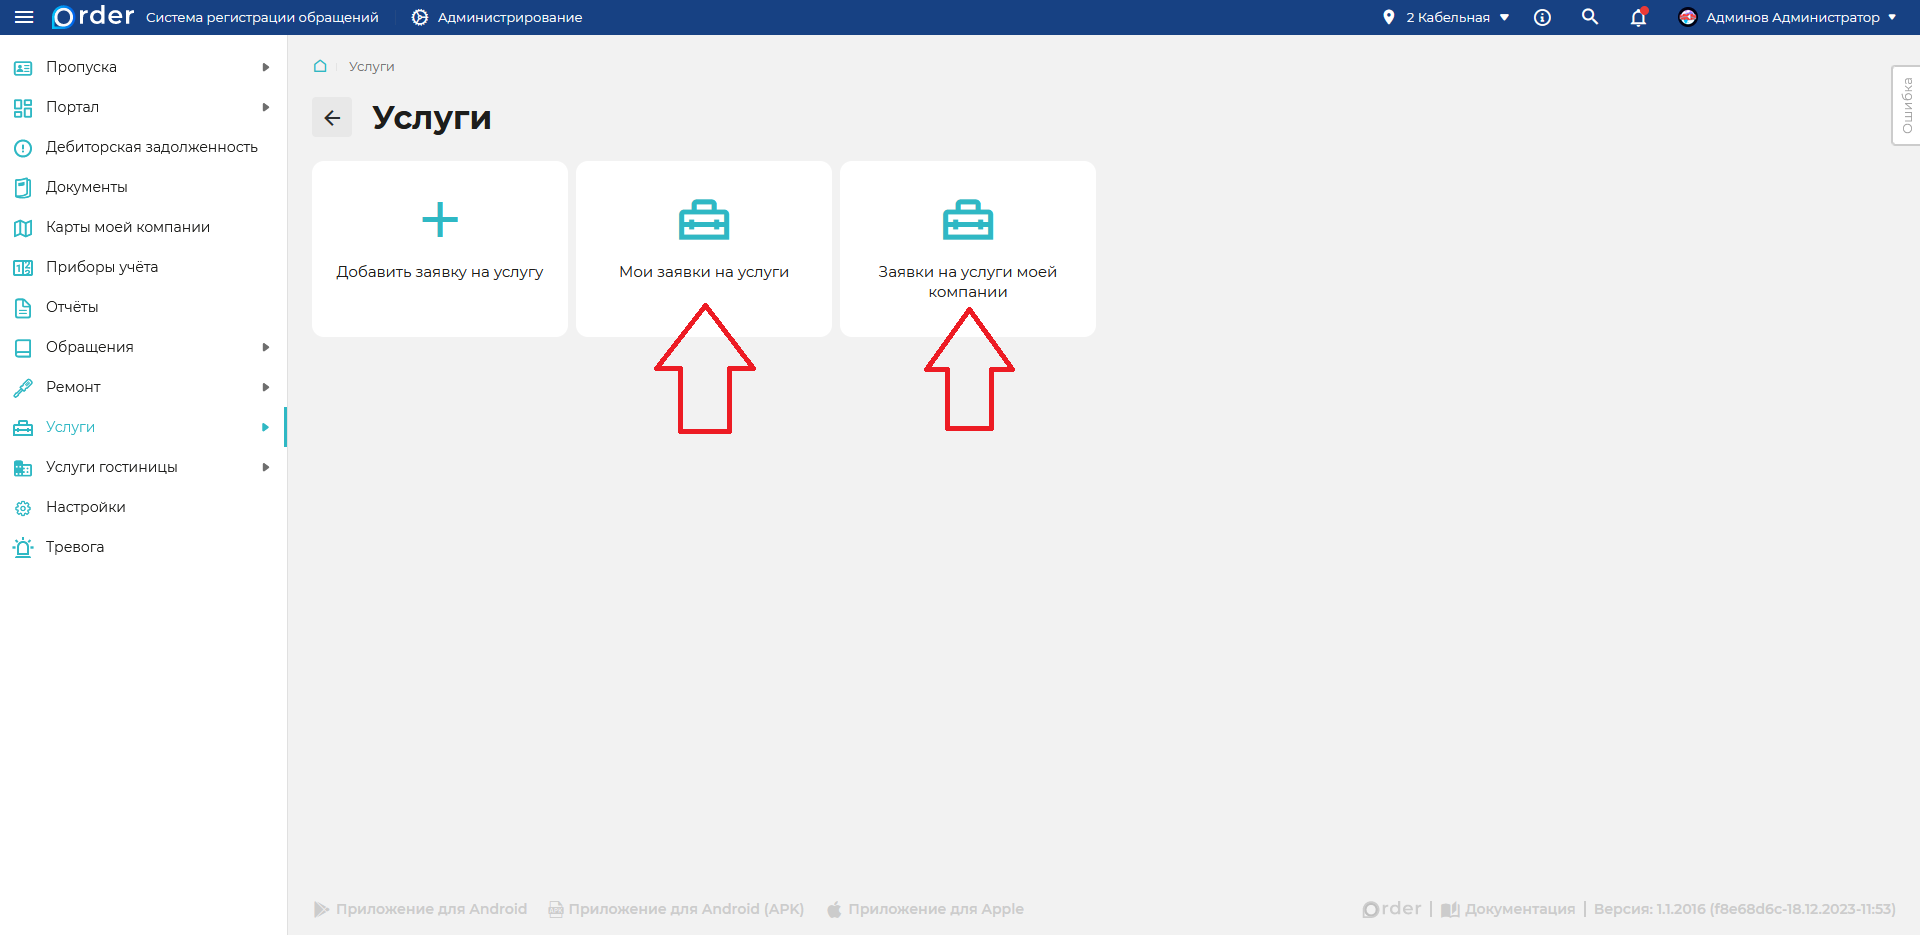Expand the Обращения submenu arrow
Viewport: 1920px width, 935px height.
tap(266, 347)
